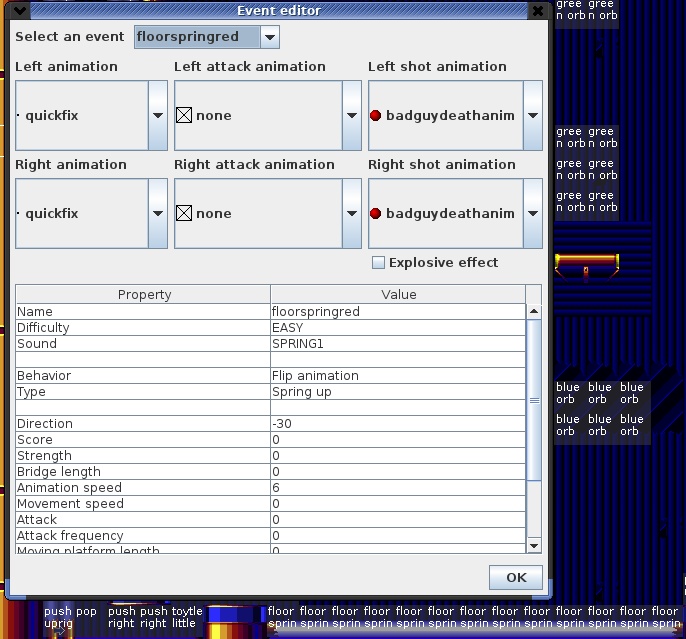
Task: Select the Movement speed value cell
Action: (398, 503)
